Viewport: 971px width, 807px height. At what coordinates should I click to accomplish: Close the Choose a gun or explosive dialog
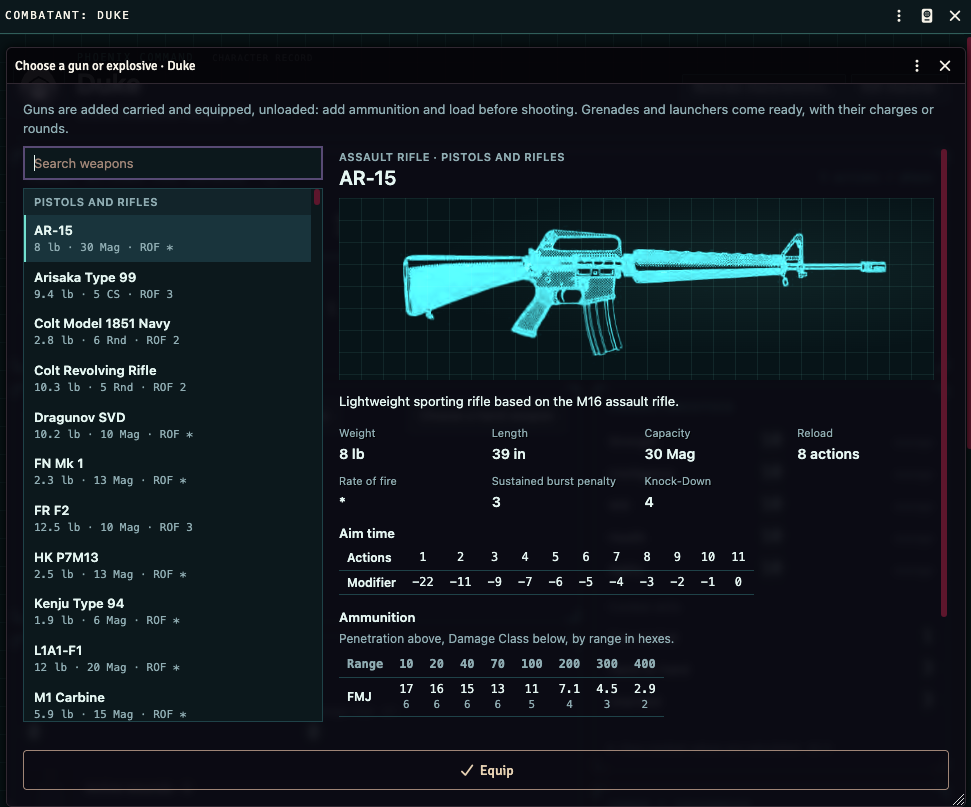(x=944, y=66)
